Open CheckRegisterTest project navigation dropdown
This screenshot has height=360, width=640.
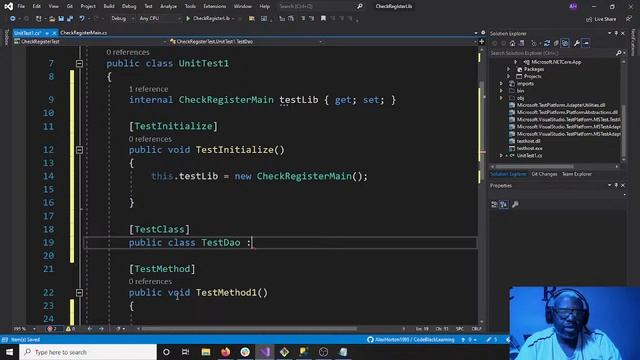click(x=90, y=42)
